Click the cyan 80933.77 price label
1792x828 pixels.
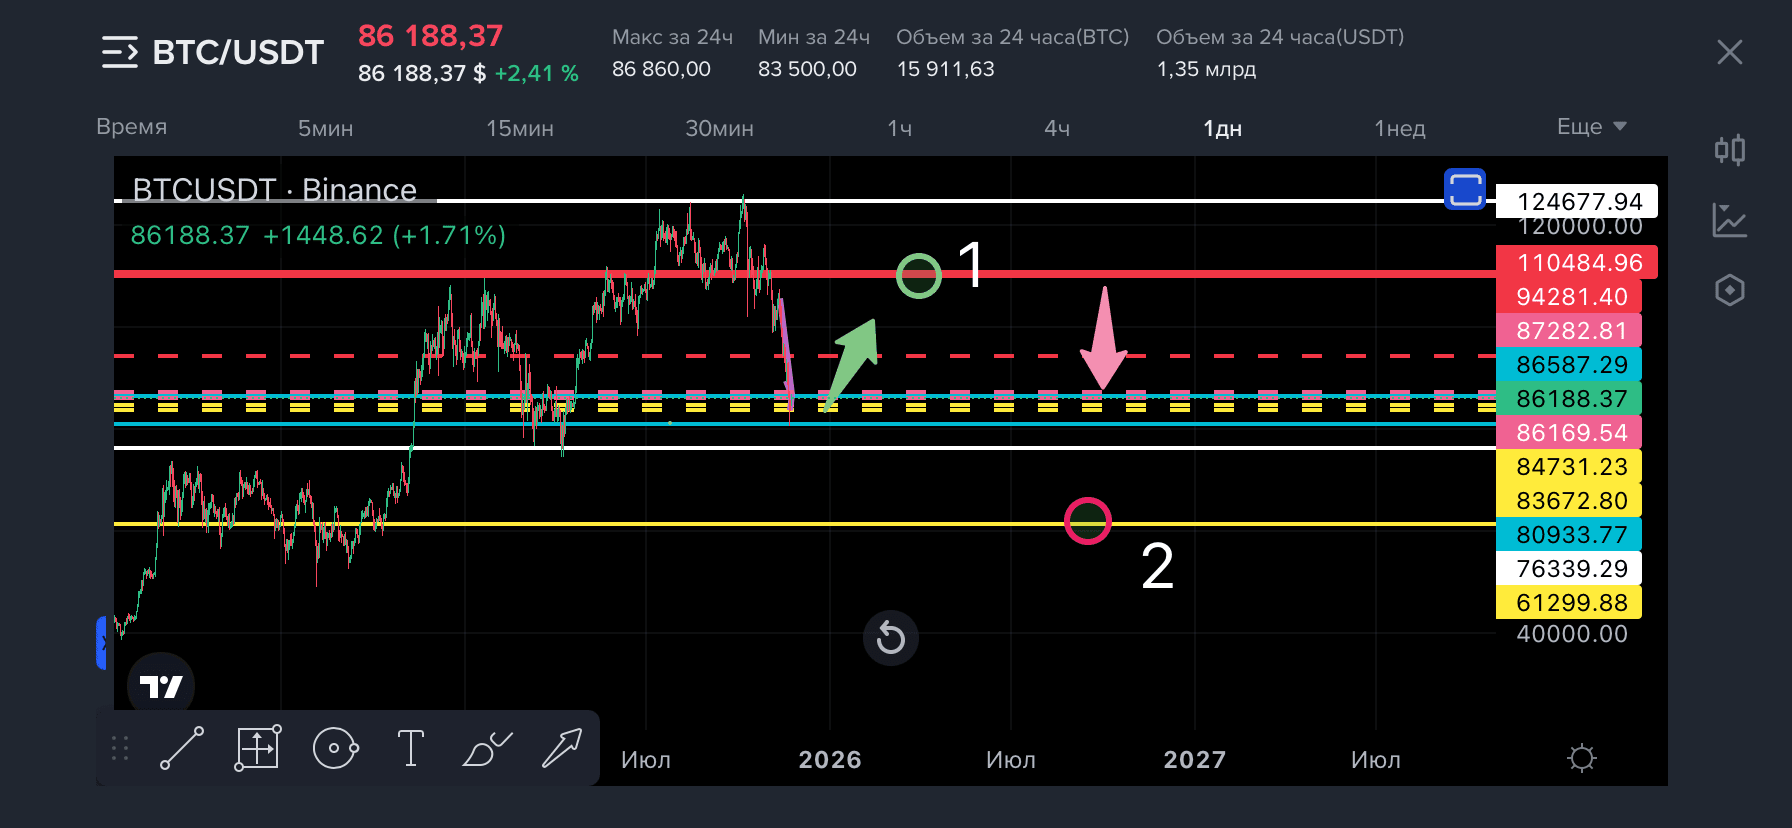(x=1569, y=534)
